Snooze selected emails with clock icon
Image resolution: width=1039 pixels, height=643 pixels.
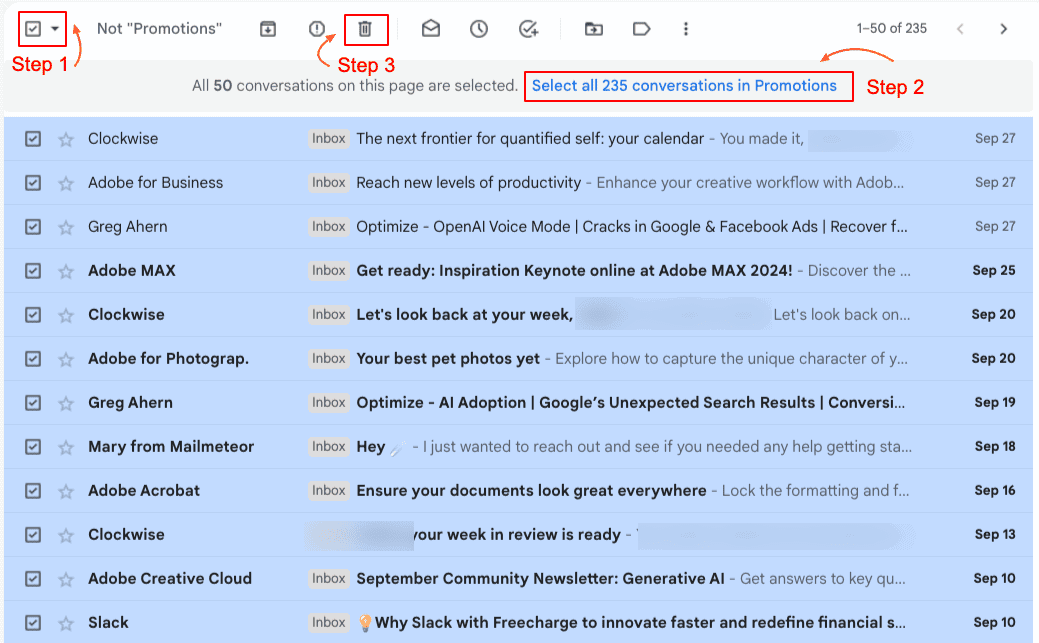pyautogui.click(x=479, y=29)
